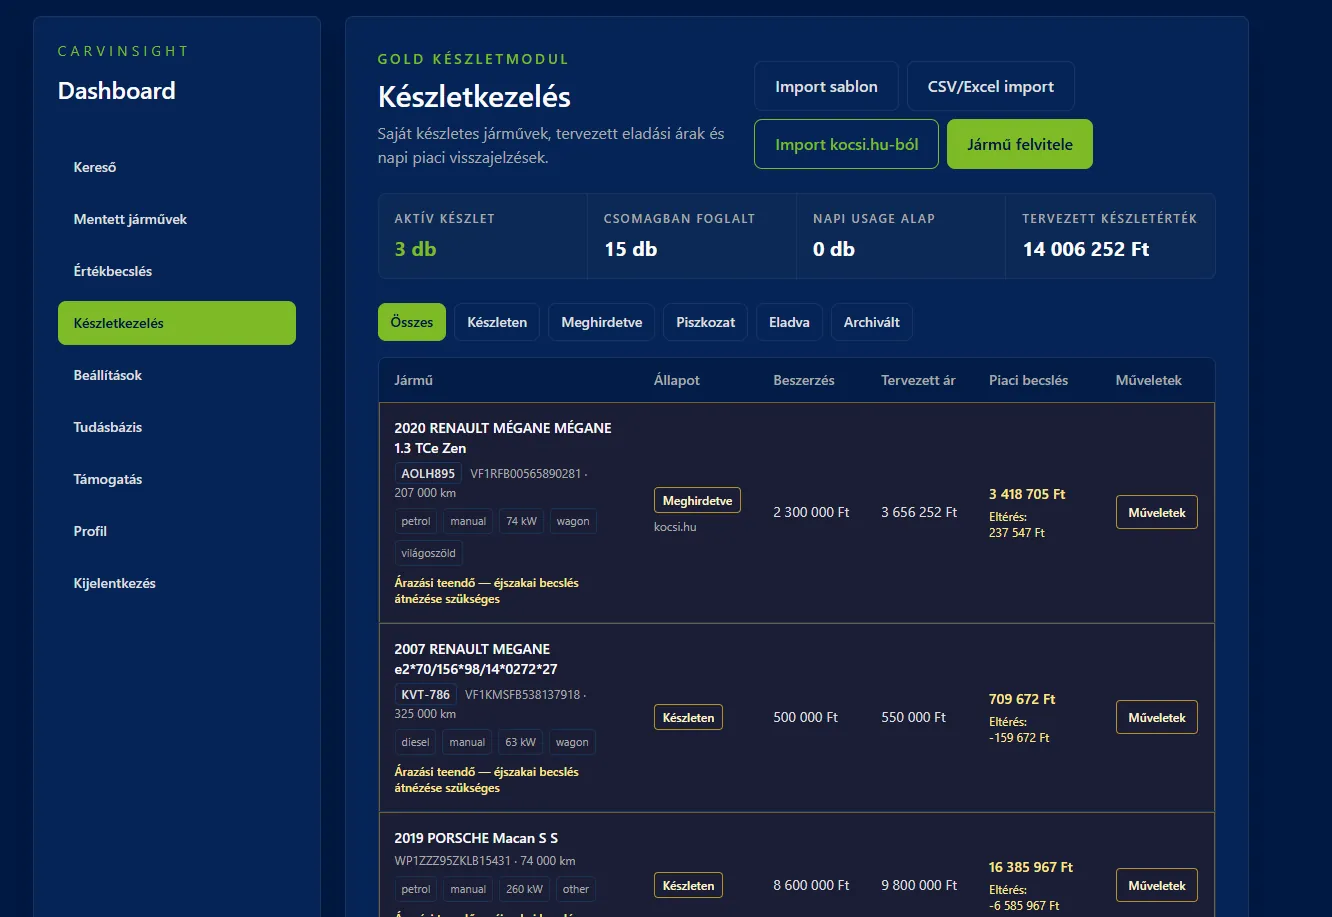The height and width of the screenshot is (917, 1332).
Task: Click title 2019 PORSCHE Macan S S
Action: [476, 838]
